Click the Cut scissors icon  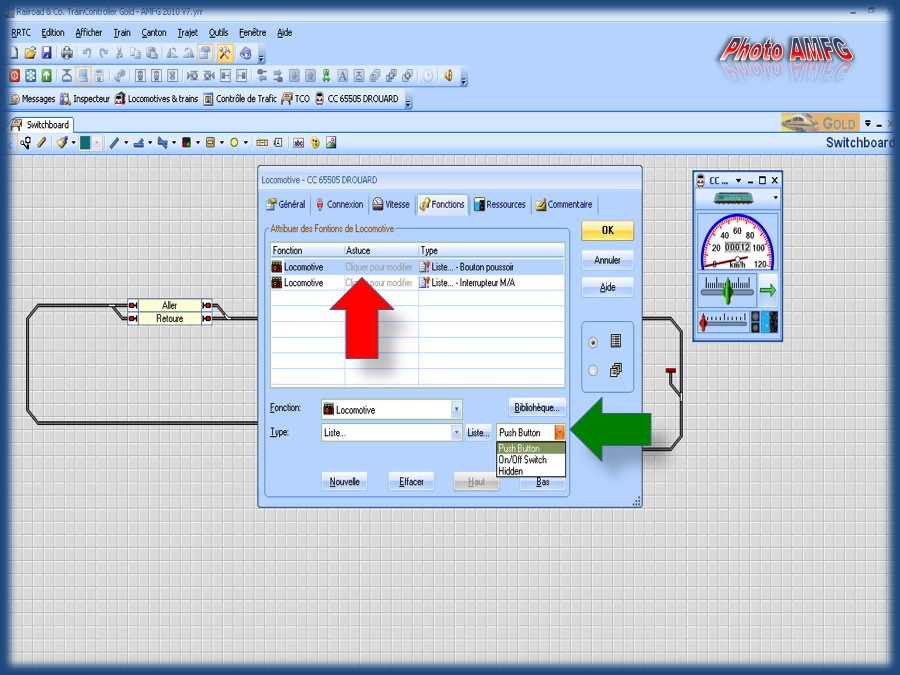pyautogui.click(x=119, y=53)
